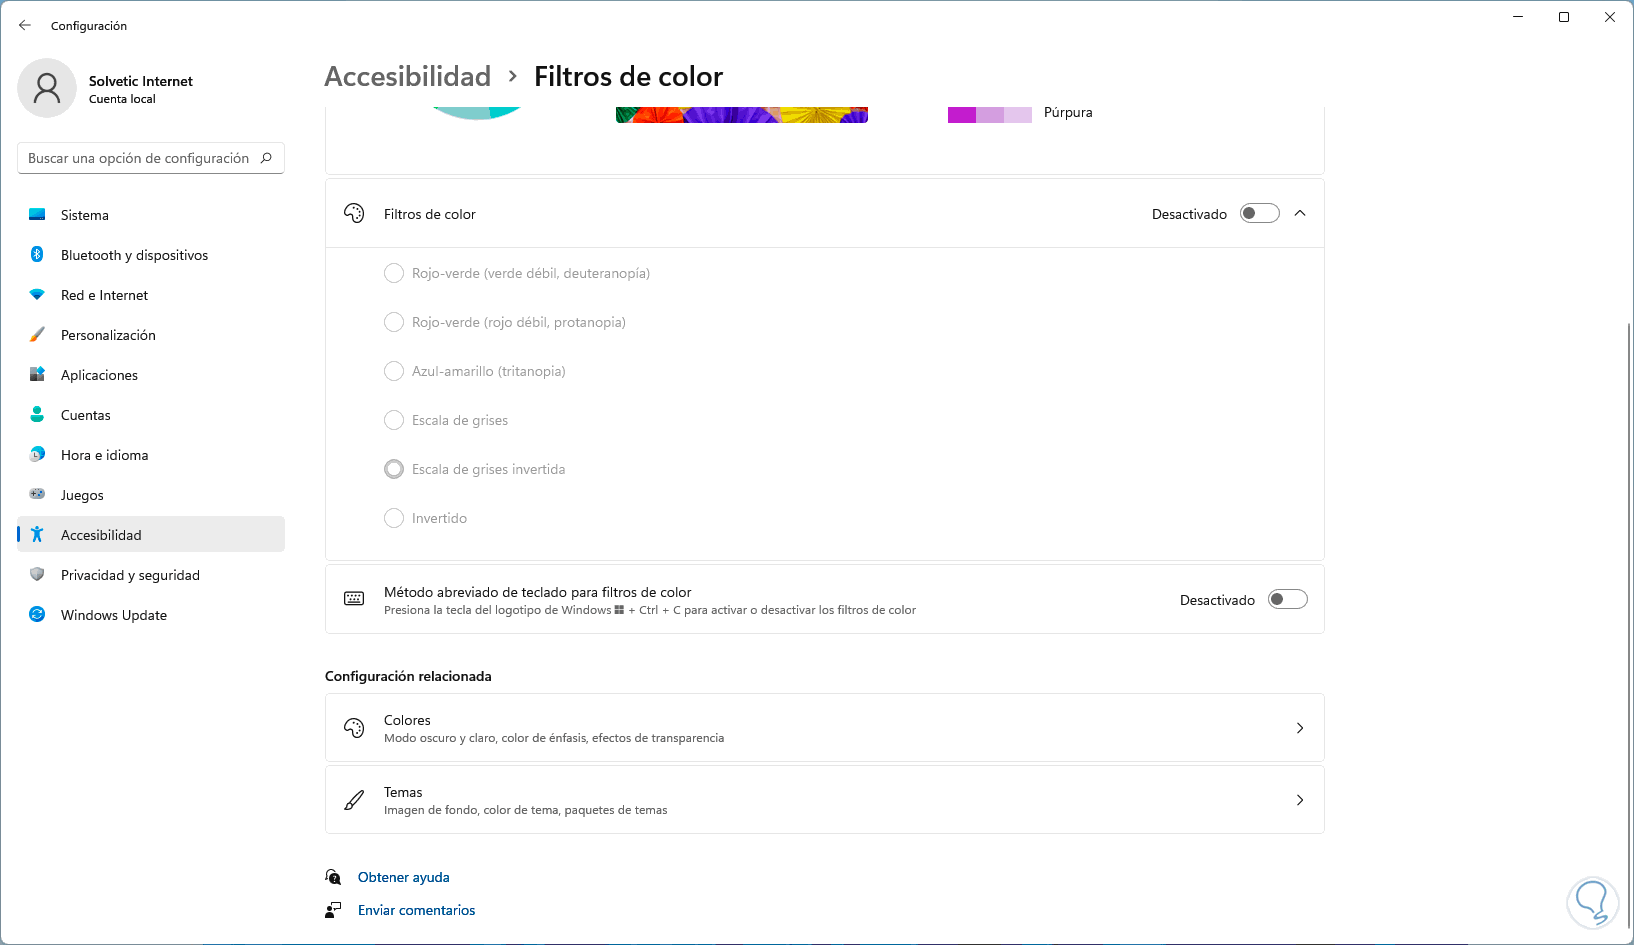Click the Windows Update icon
The height and width of the screenshot is (945, 1634).
(37, 615)
